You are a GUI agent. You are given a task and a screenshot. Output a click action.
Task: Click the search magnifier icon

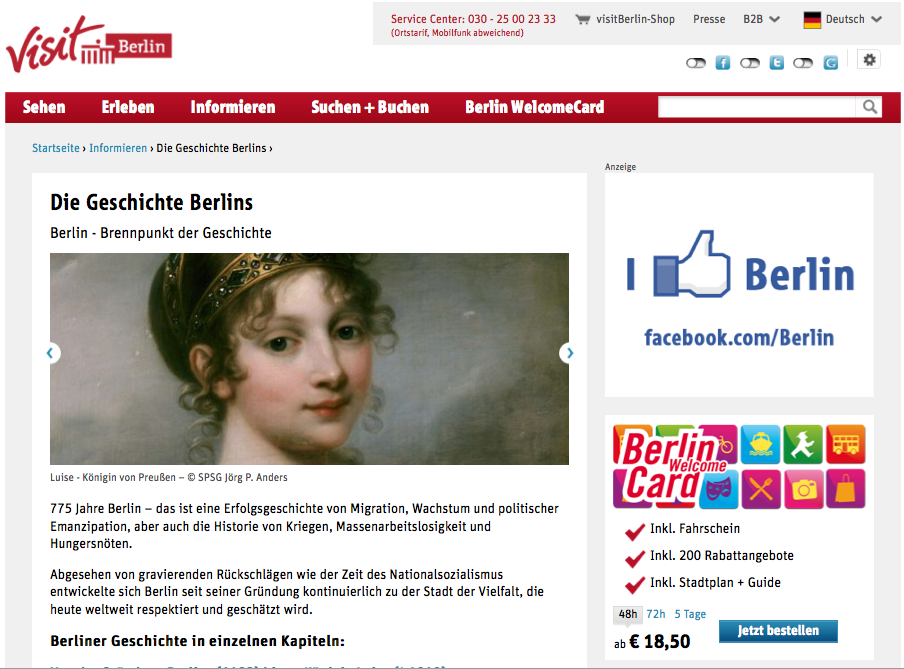tap(869, 107)
